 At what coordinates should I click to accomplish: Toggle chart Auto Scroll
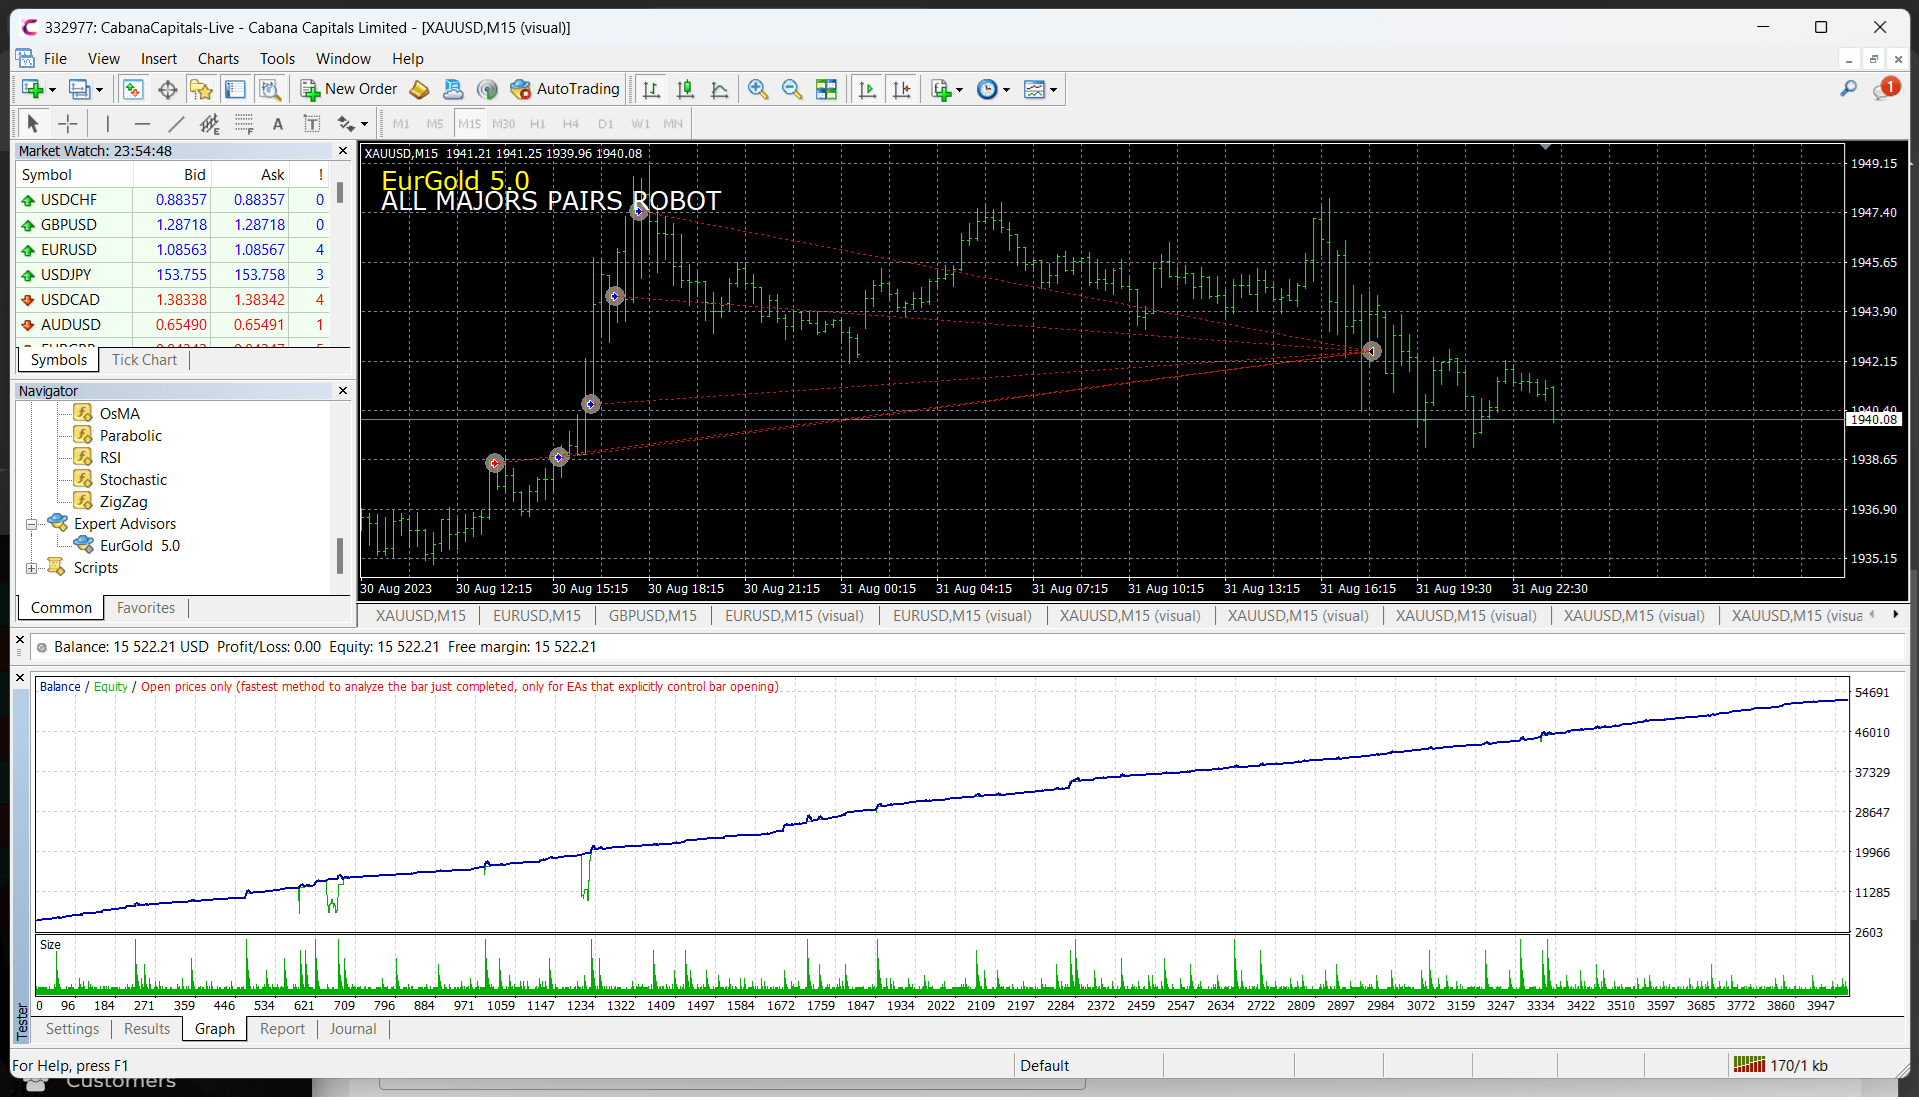[867, 90]
